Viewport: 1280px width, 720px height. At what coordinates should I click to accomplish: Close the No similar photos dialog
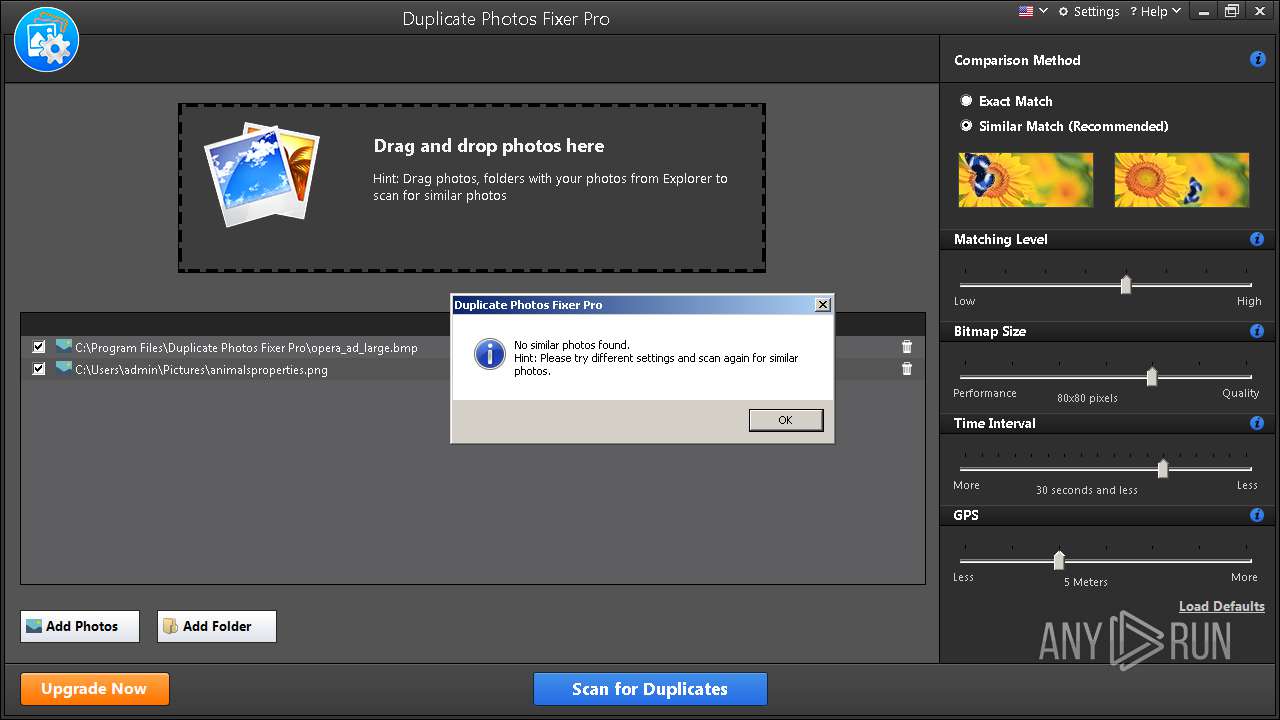[x=823, y=305]
